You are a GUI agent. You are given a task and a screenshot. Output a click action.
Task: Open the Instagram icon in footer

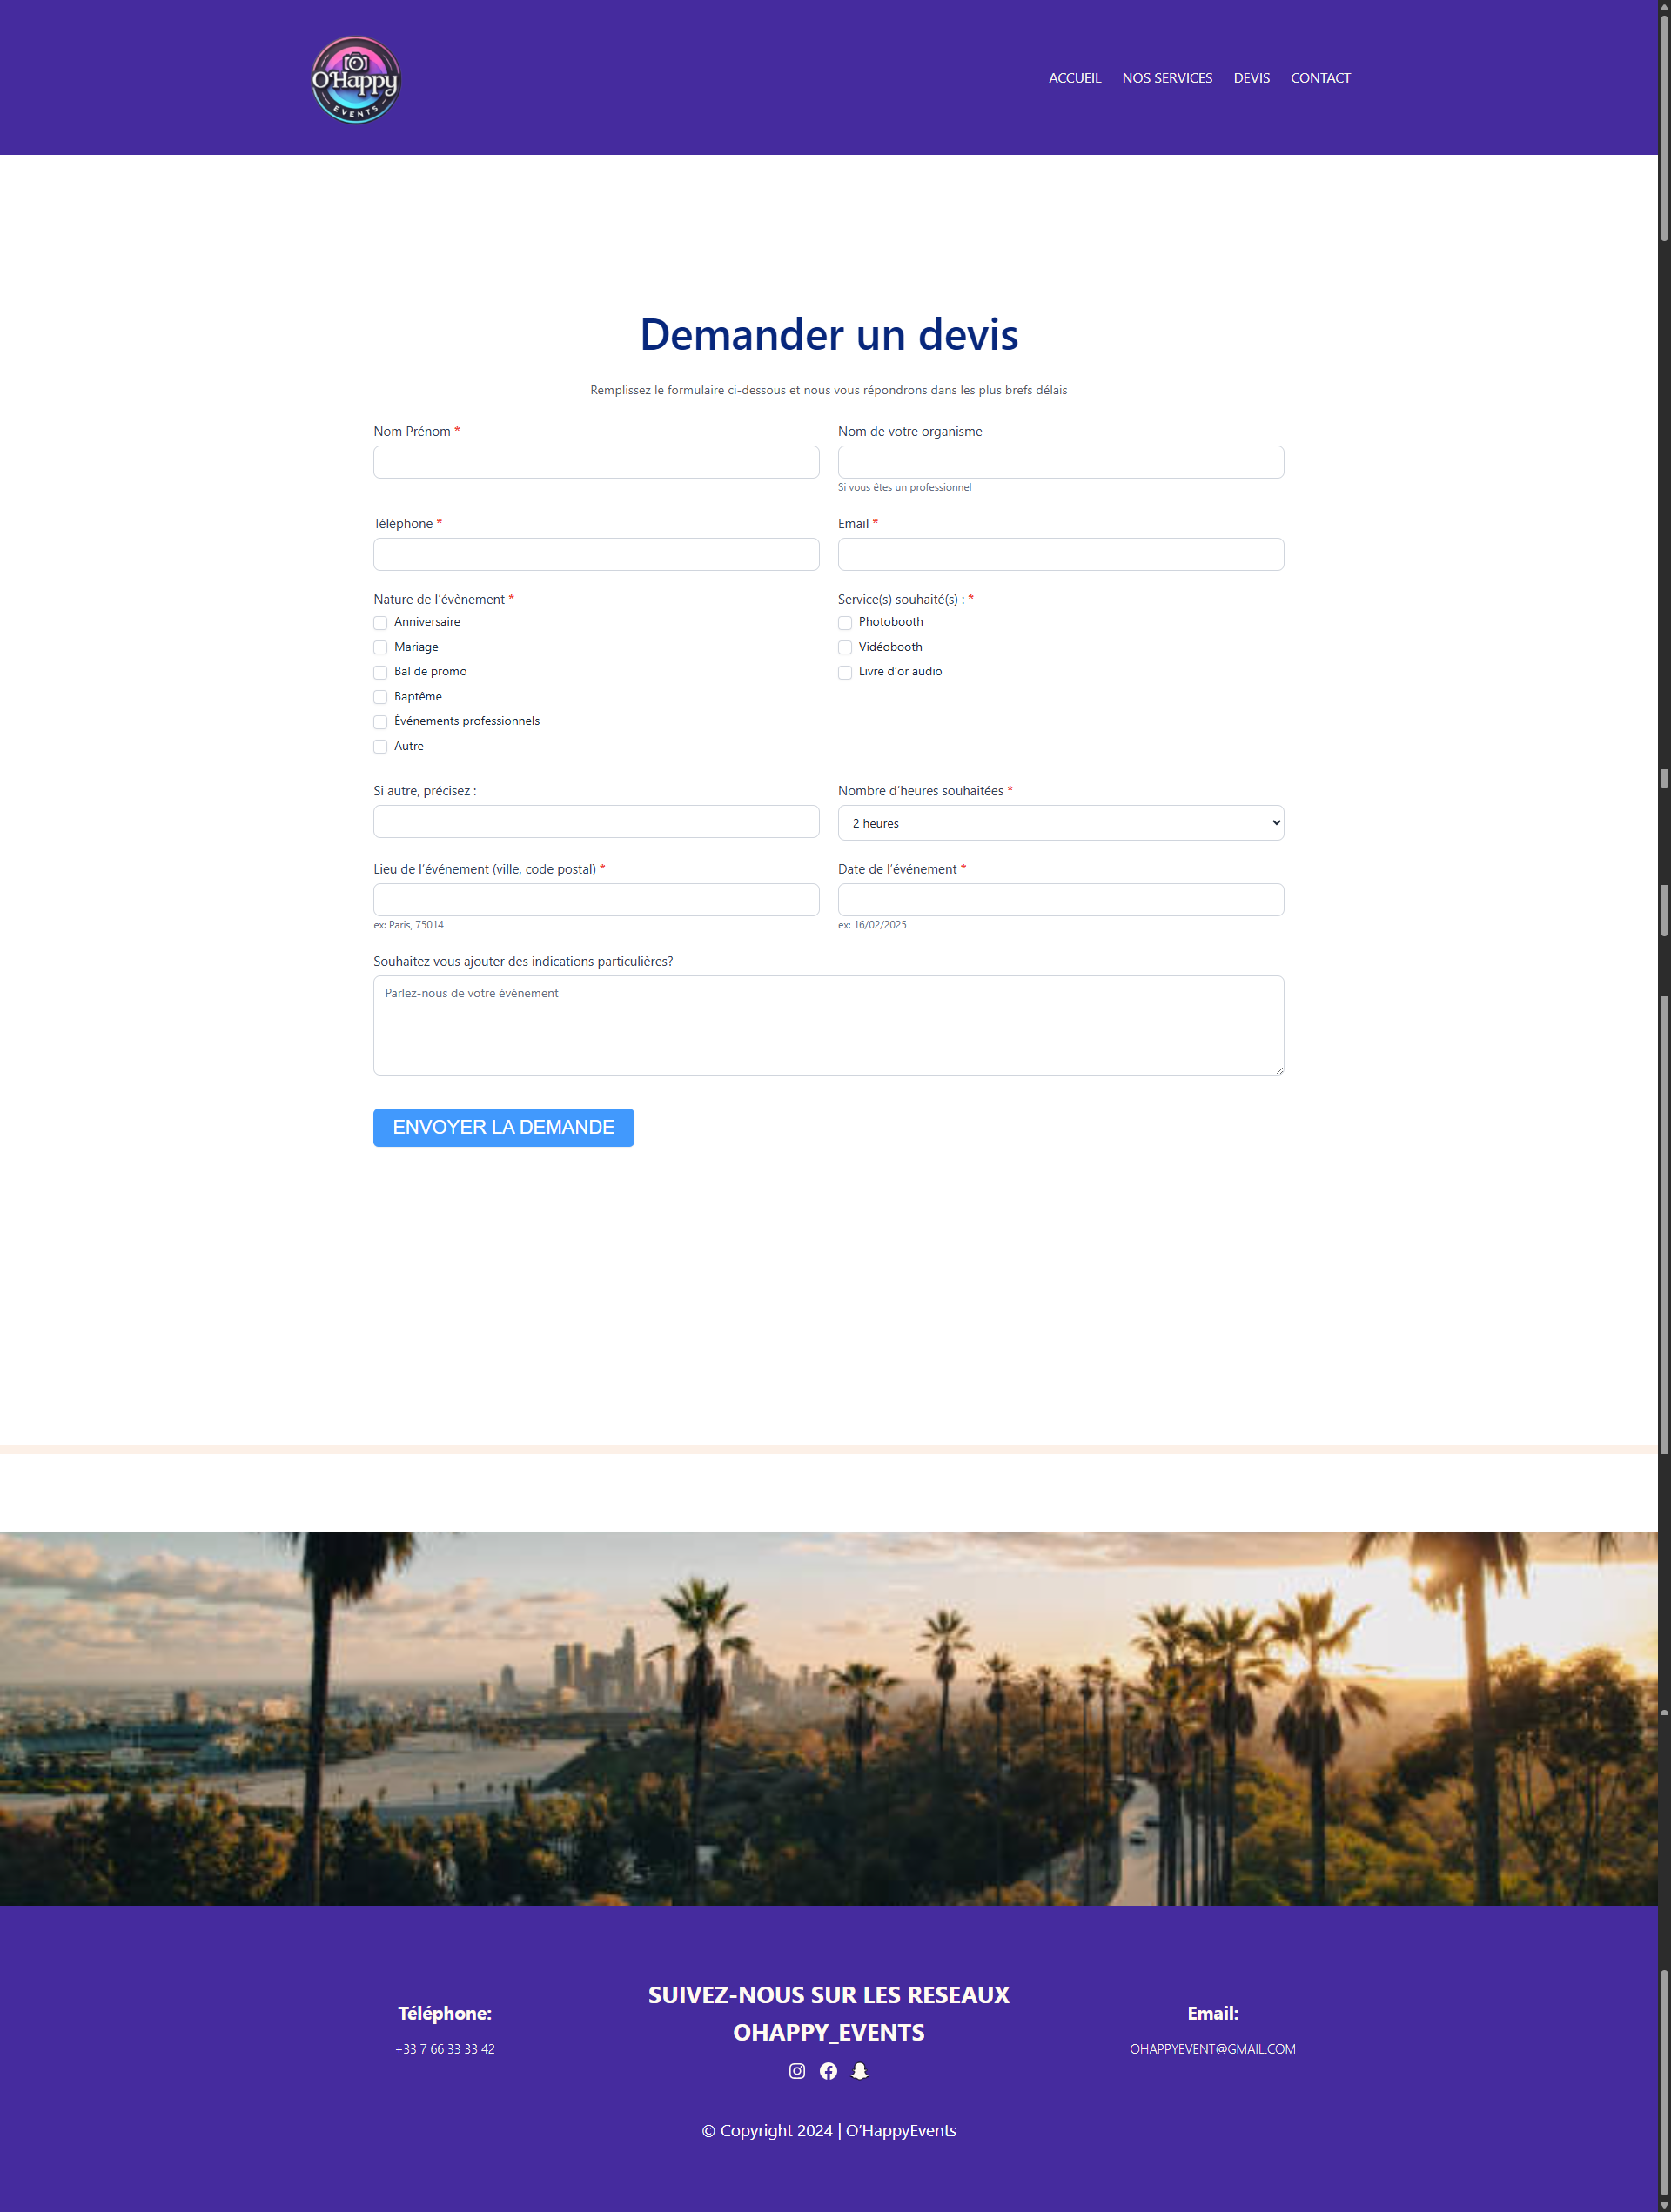(796, 2071)
